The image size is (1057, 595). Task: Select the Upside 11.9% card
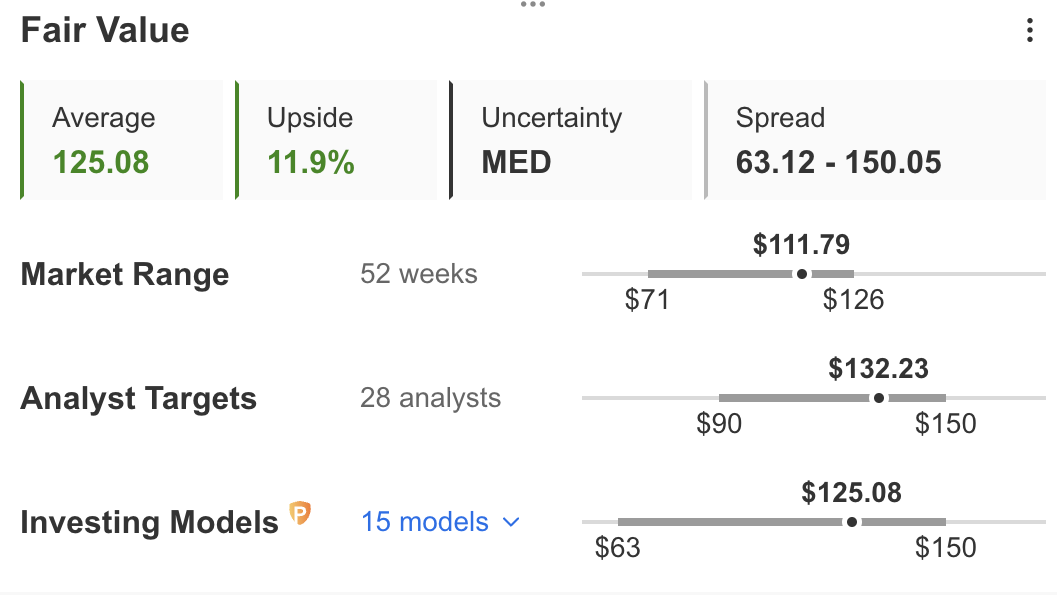click(x=336, y=140)
